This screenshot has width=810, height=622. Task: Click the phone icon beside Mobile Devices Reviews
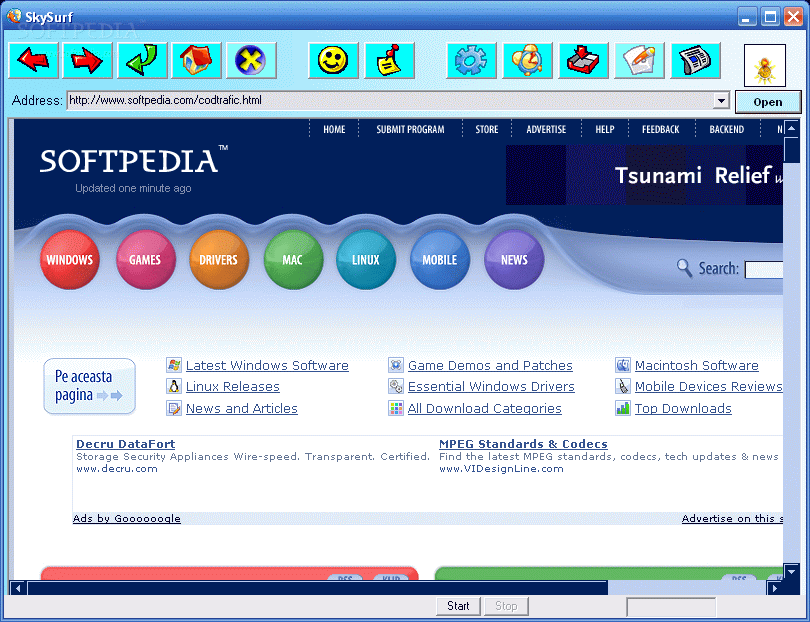tap(623, 386)
